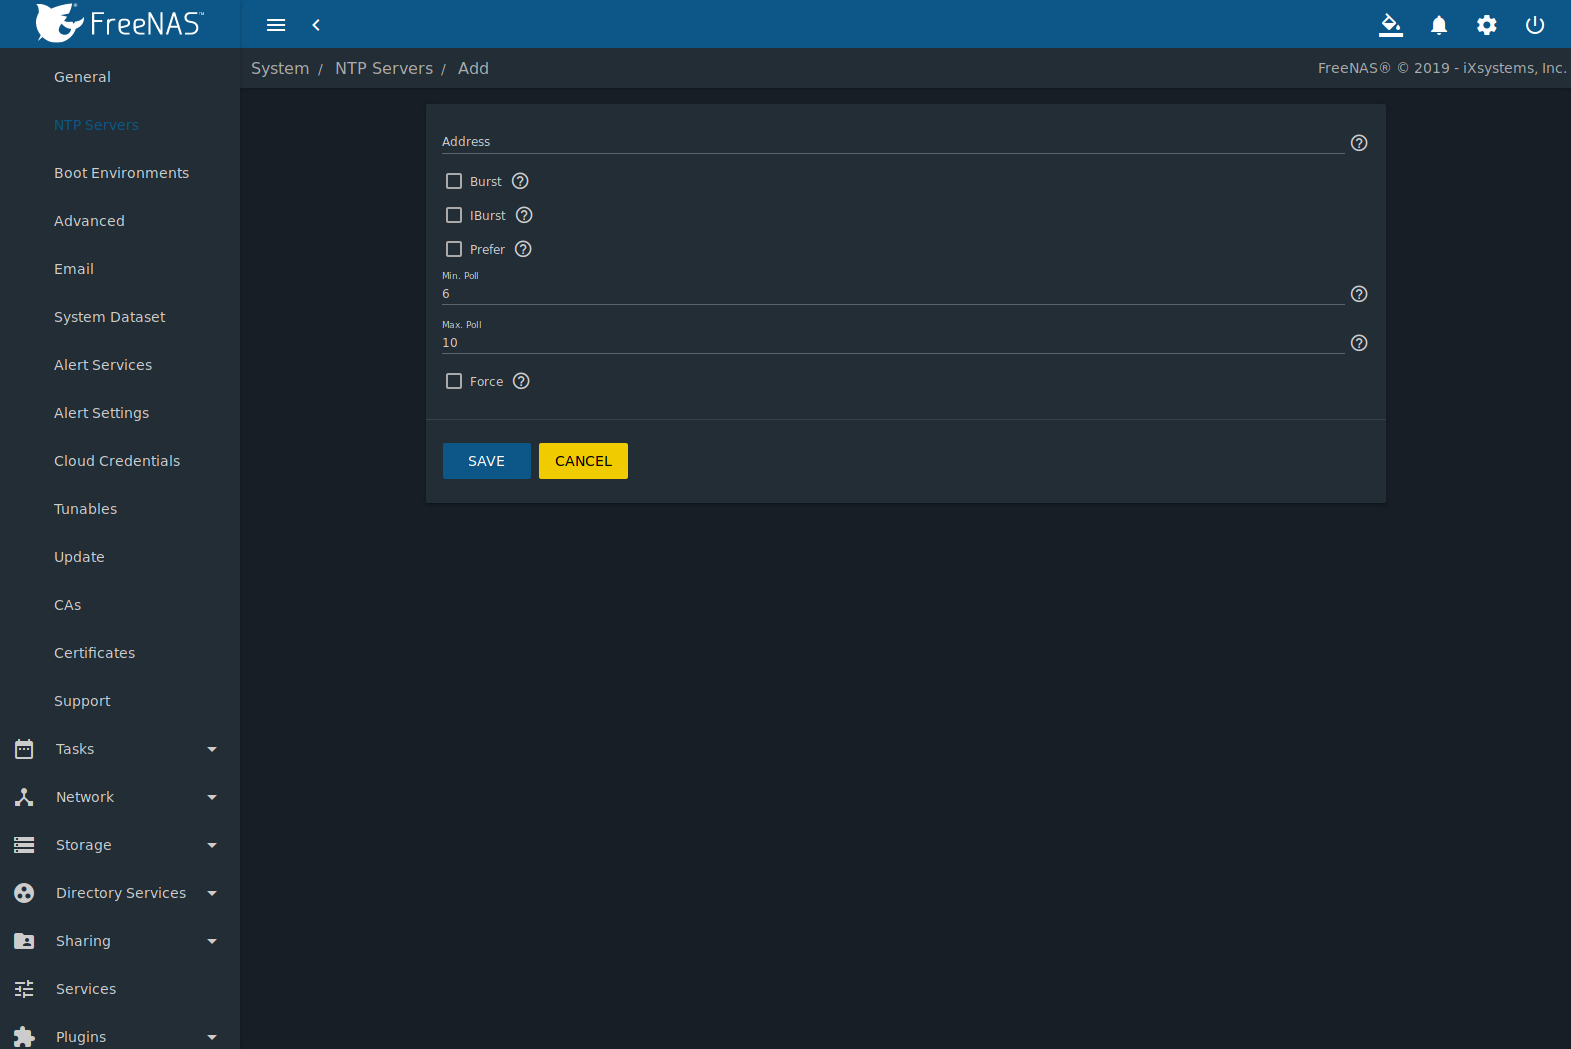This screenshot has height=1049, width=1571.
Task: Expand the Tasks menu arrow
Action: [212, 749]
